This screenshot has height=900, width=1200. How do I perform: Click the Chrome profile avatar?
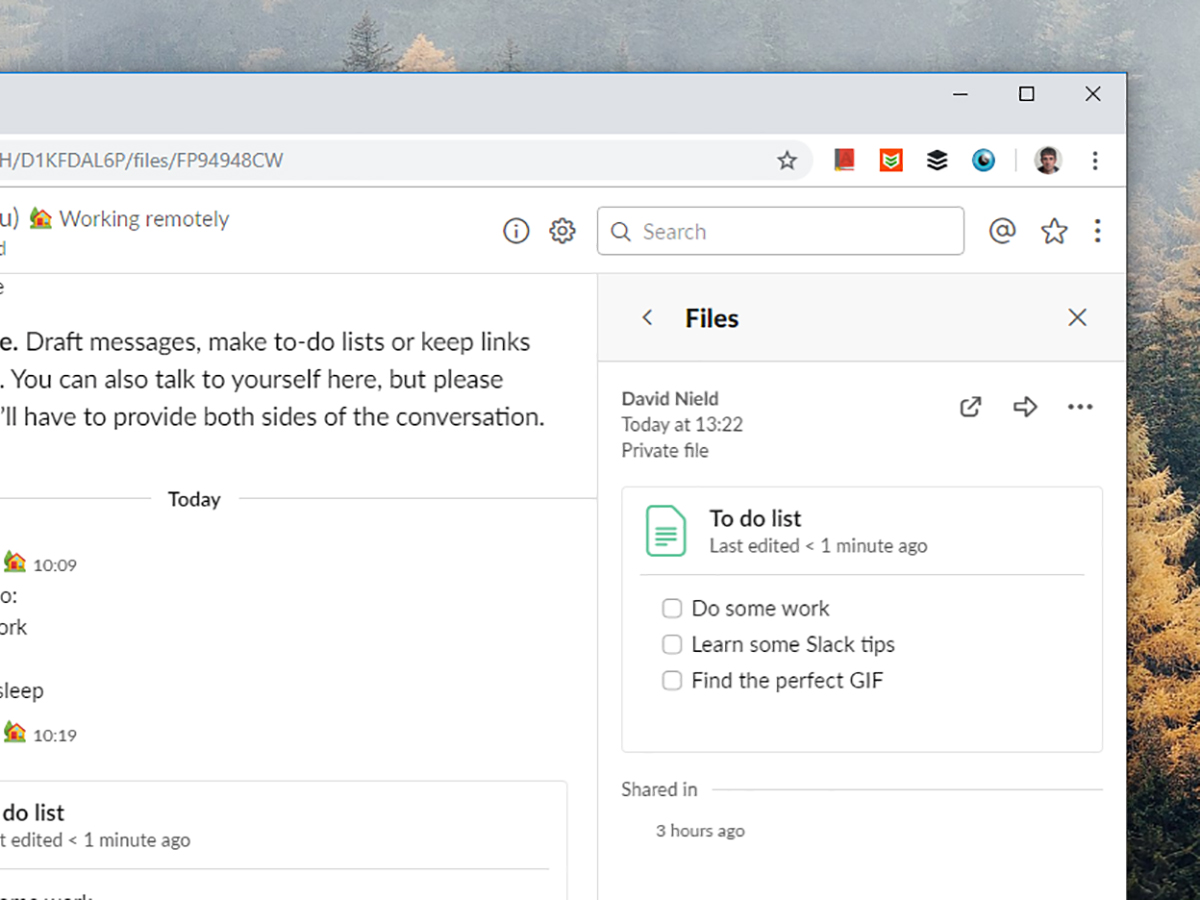(1047, 160)
